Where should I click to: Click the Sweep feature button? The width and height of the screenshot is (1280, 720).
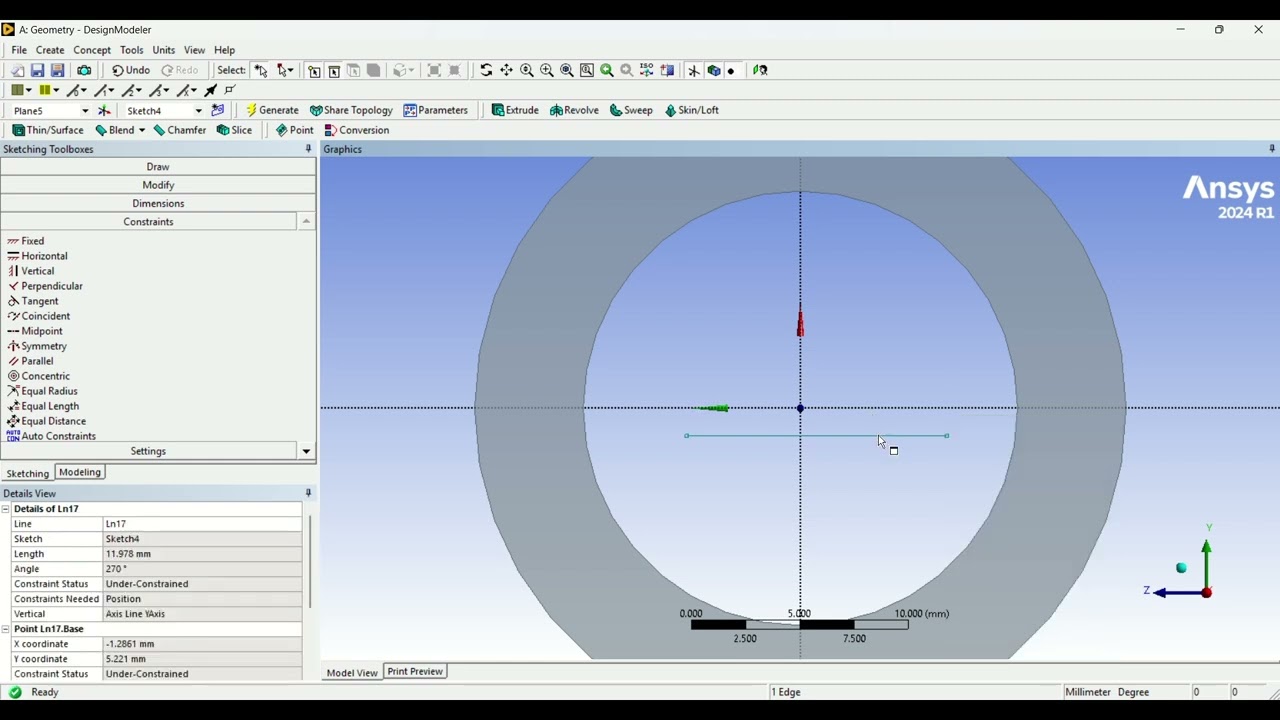pos(630,110)
